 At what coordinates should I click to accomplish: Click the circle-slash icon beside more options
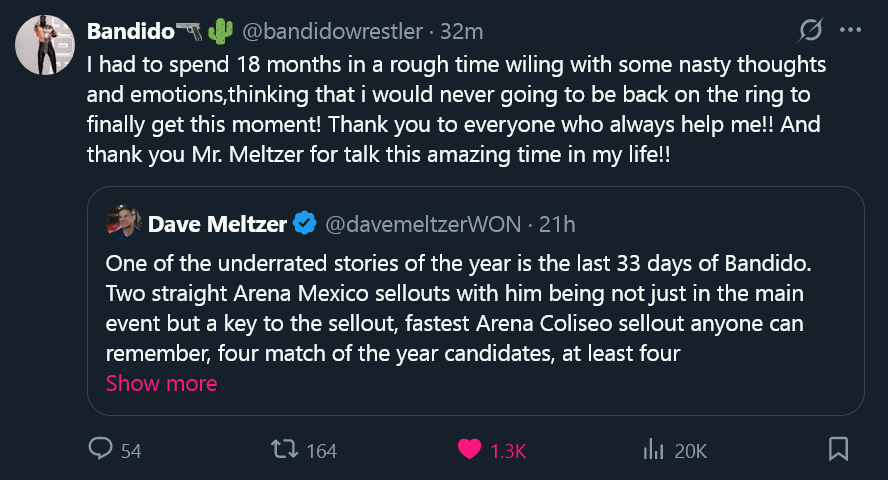point(812,31)
